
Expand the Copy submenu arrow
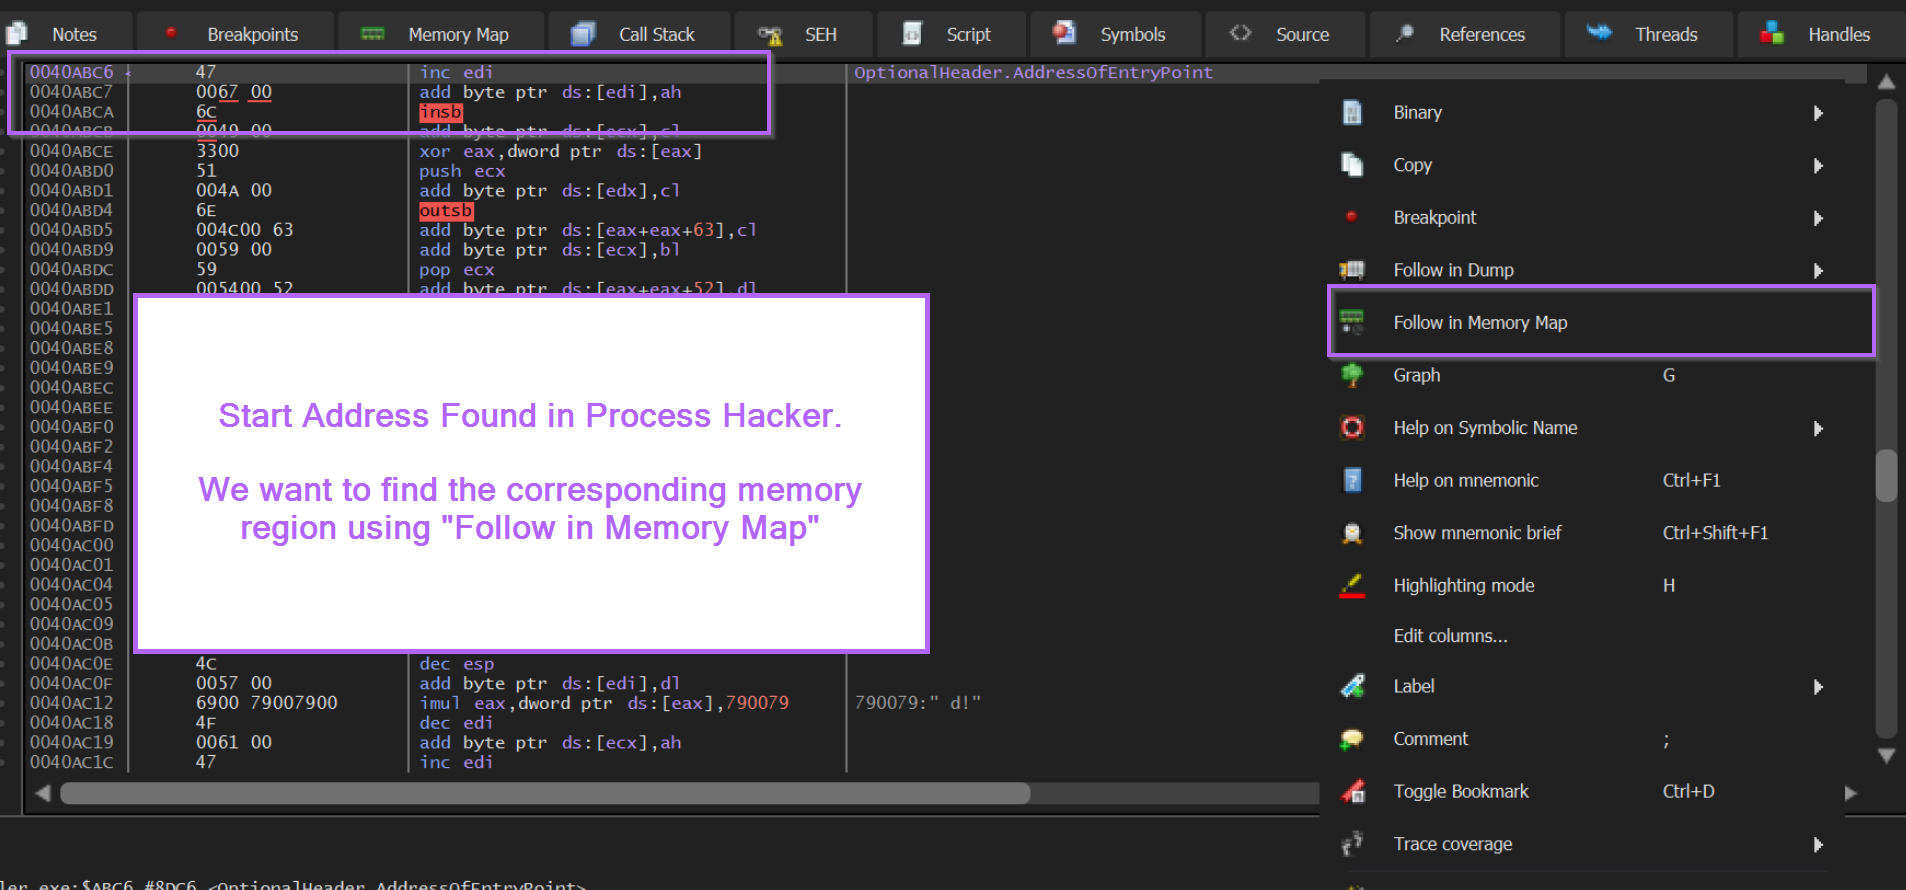pyautogui.click(x=1818, y=166)
